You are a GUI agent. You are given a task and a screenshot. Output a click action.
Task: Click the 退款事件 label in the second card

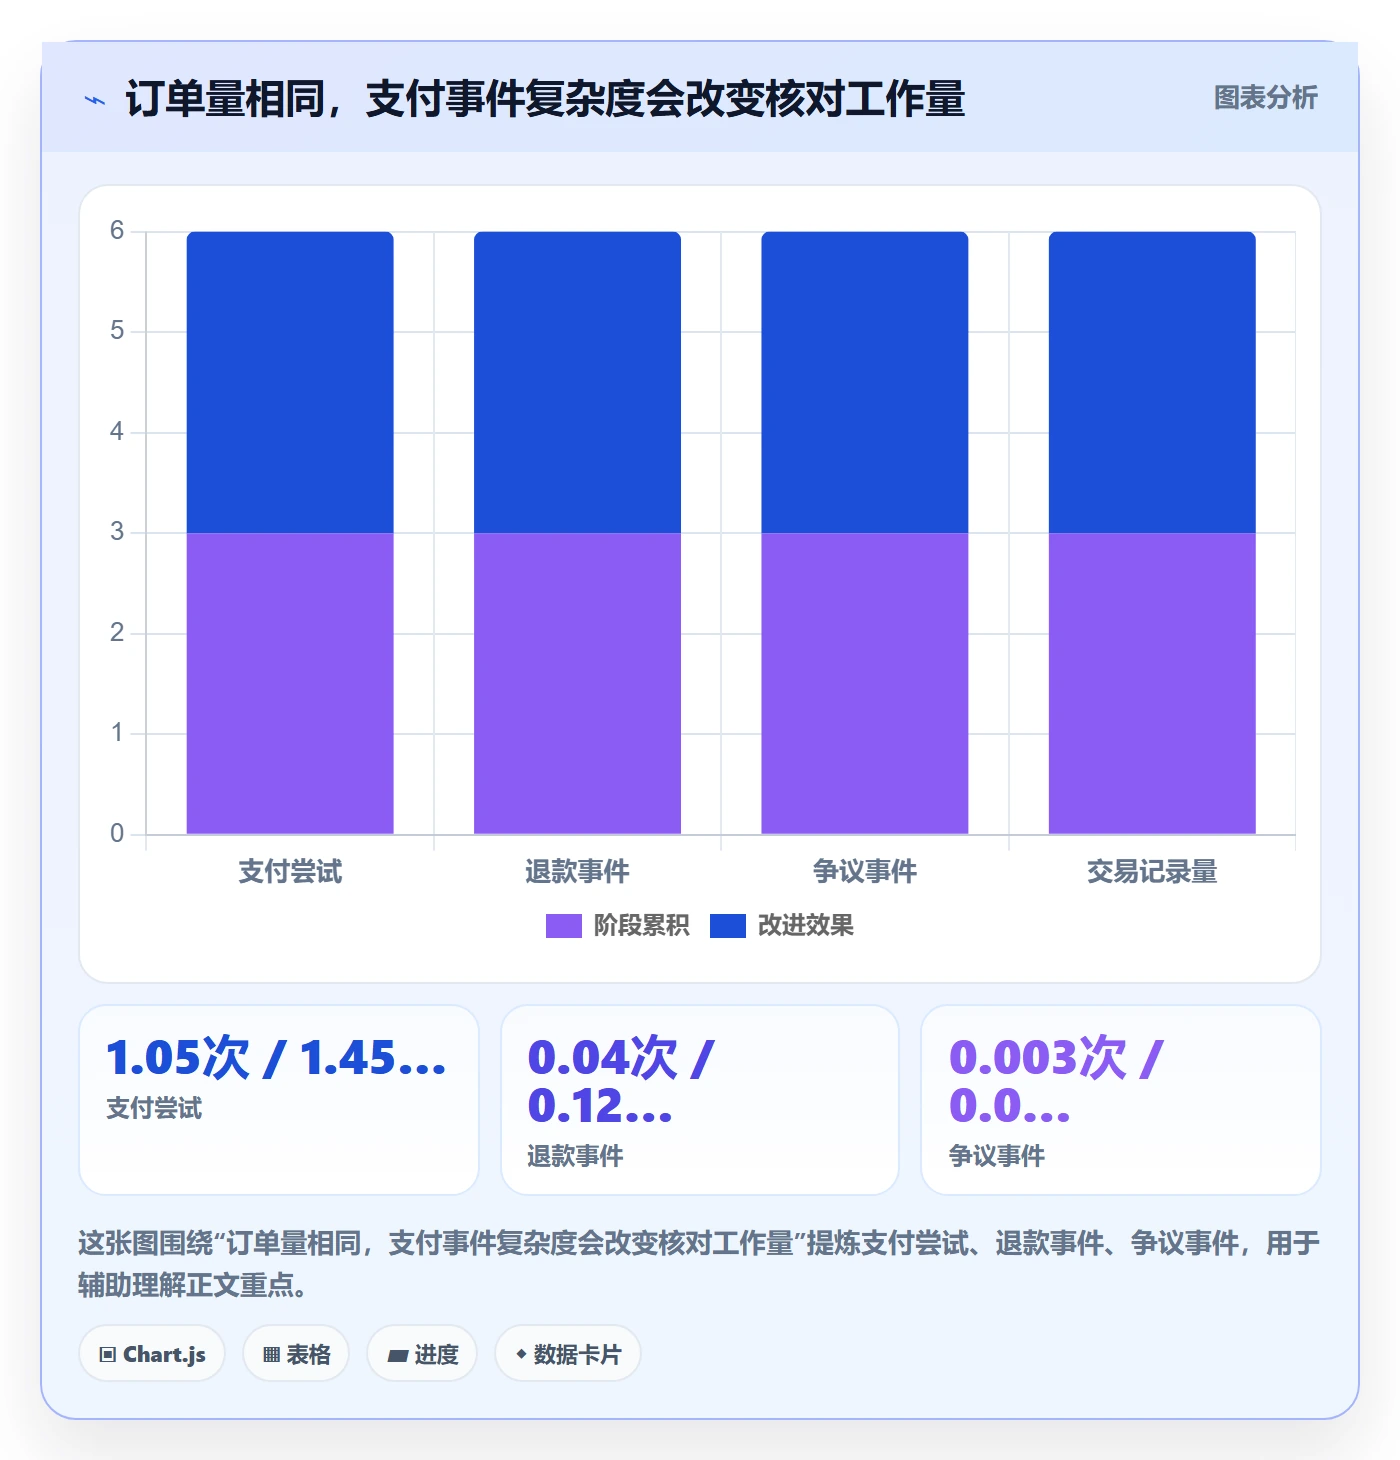coord(575,1156)
